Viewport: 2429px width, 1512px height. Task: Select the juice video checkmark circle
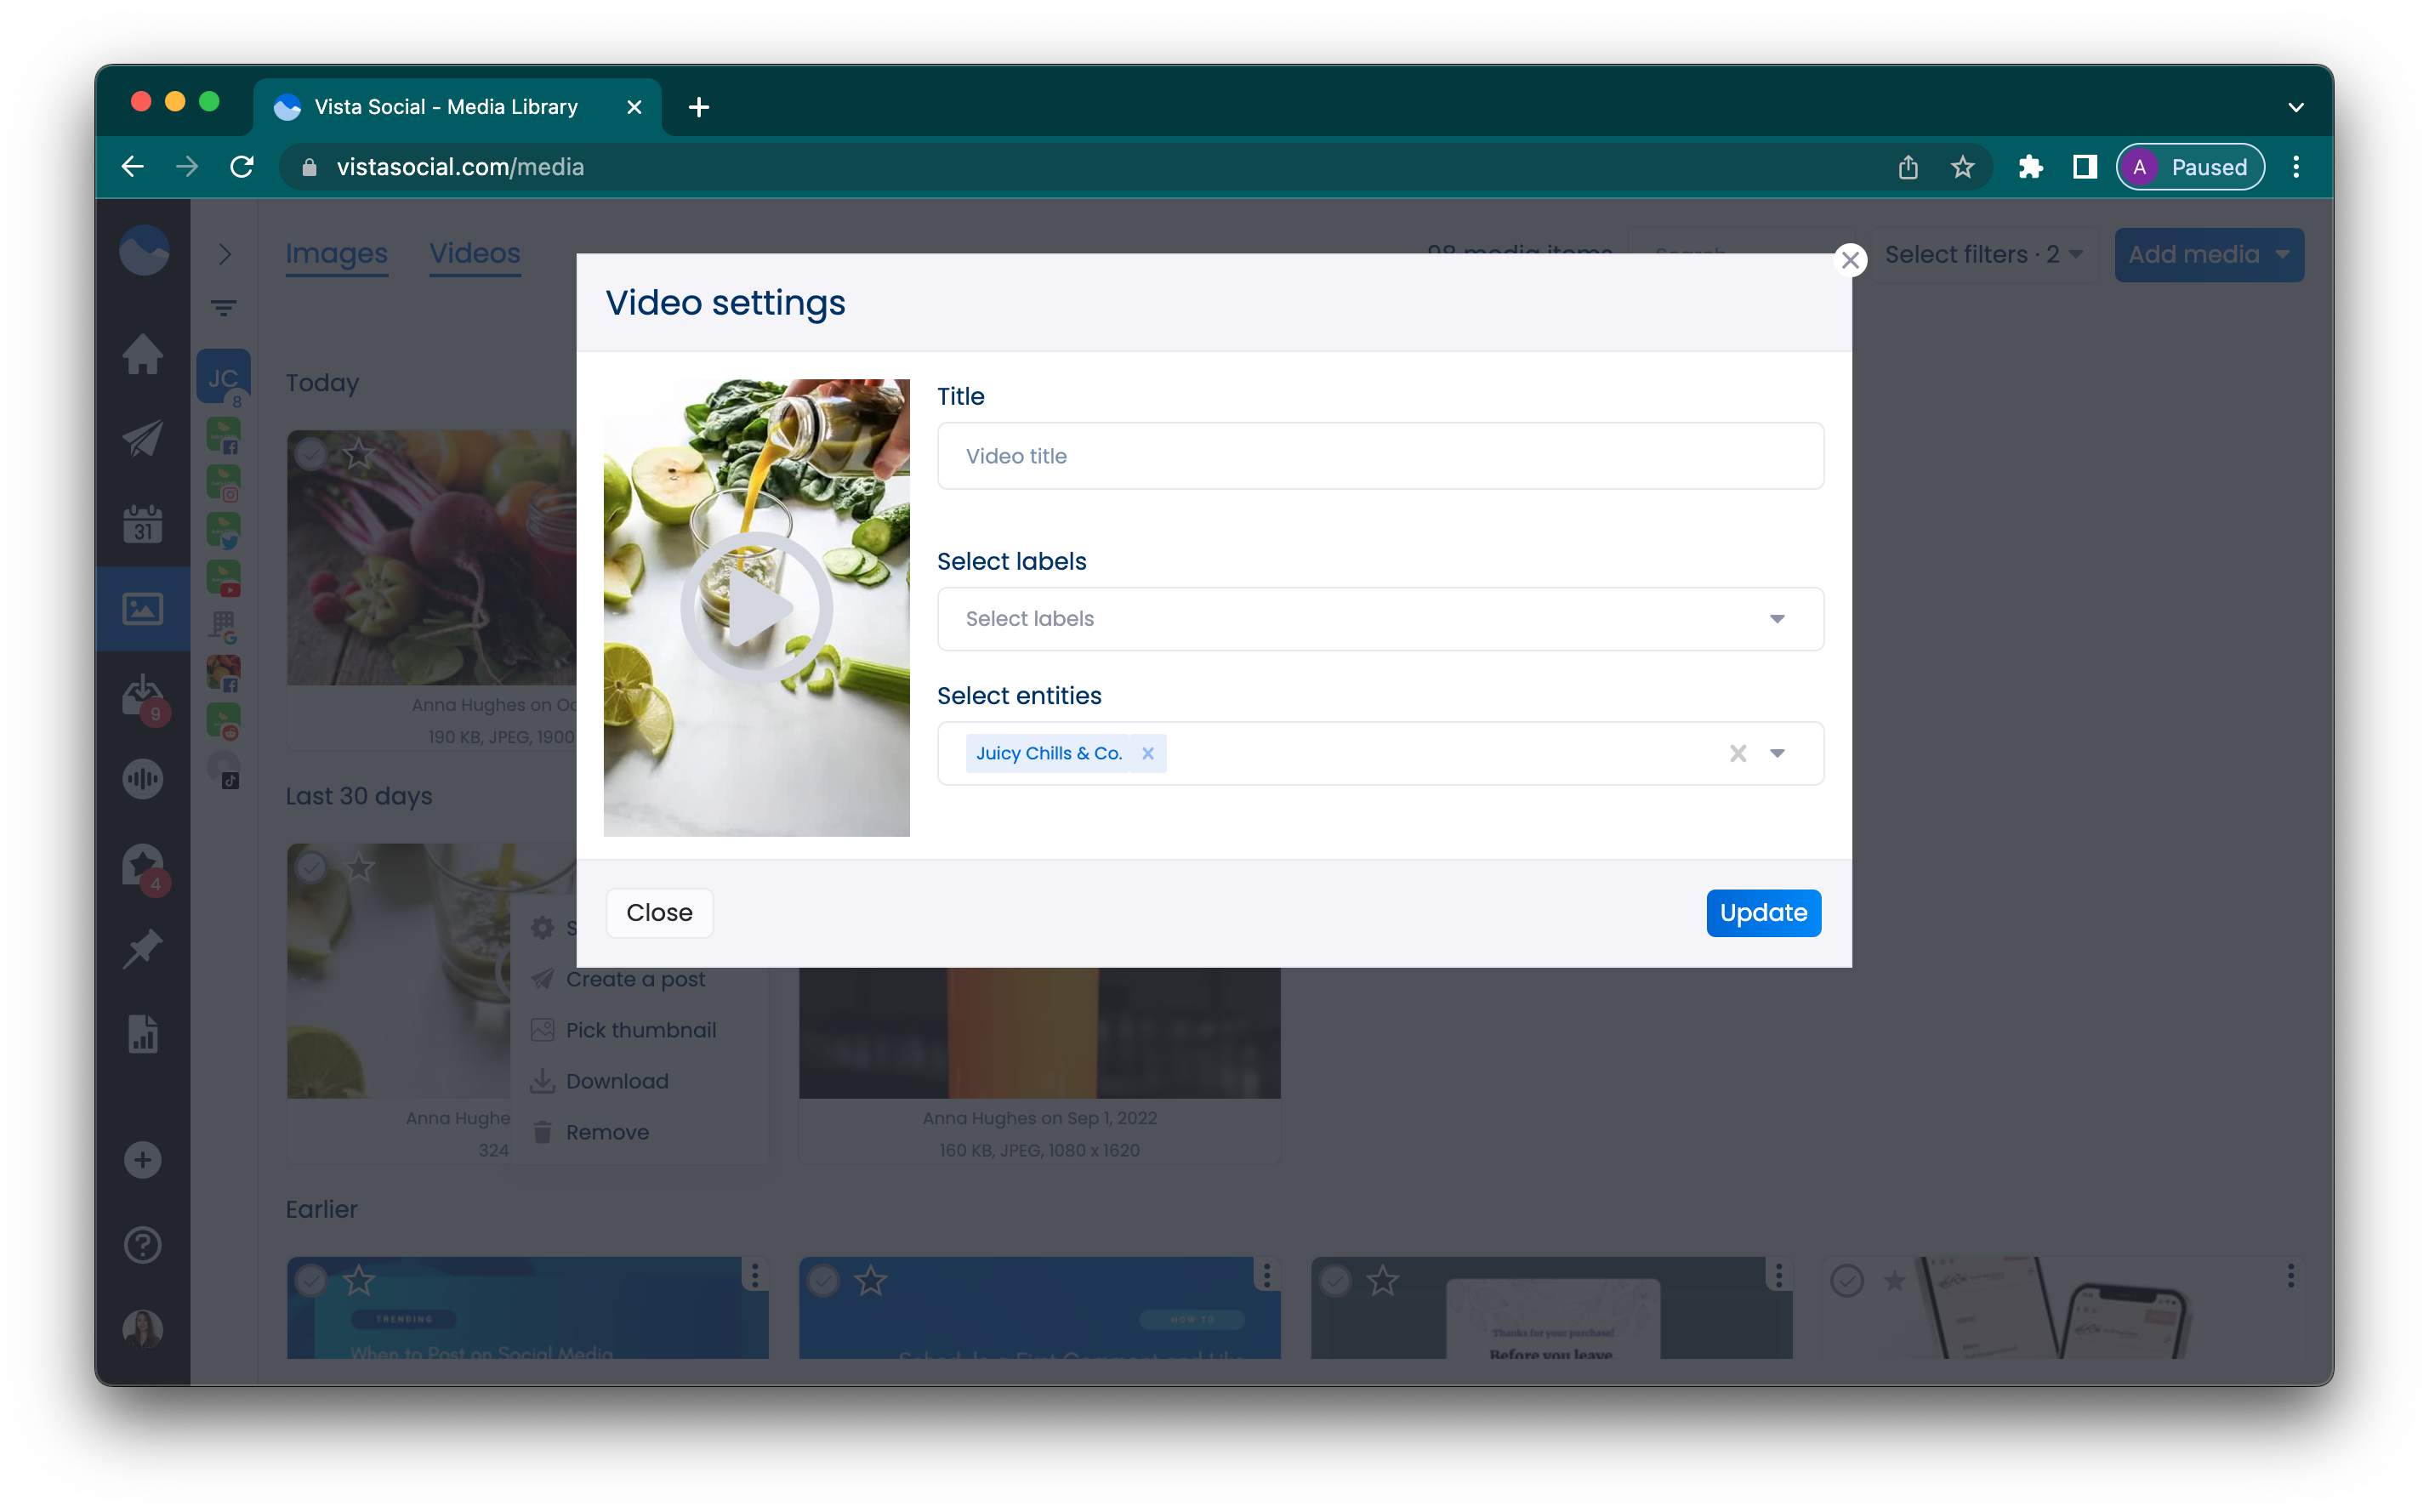coord(312,867)
